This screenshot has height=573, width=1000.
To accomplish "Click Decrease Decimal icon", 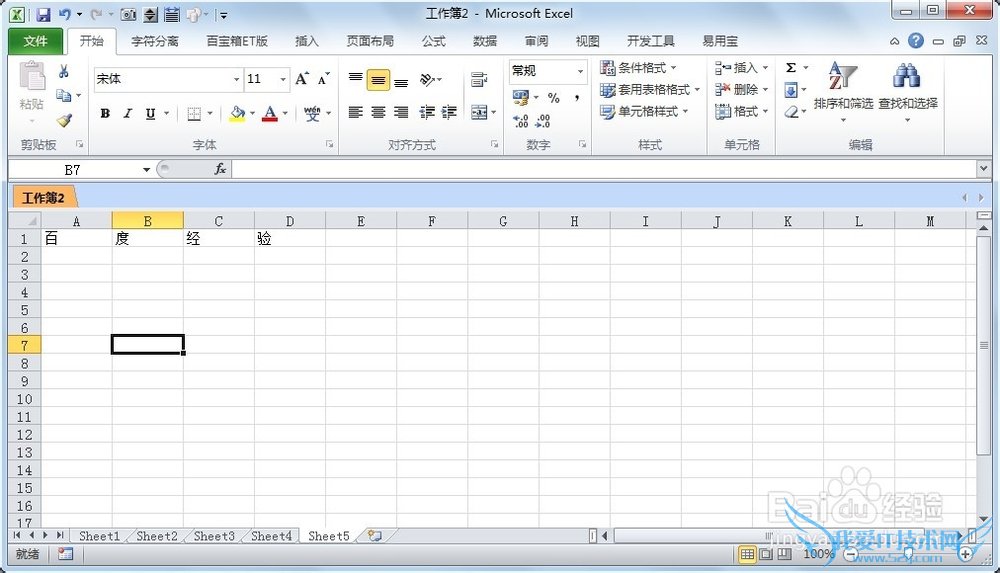I will point(543,121).
